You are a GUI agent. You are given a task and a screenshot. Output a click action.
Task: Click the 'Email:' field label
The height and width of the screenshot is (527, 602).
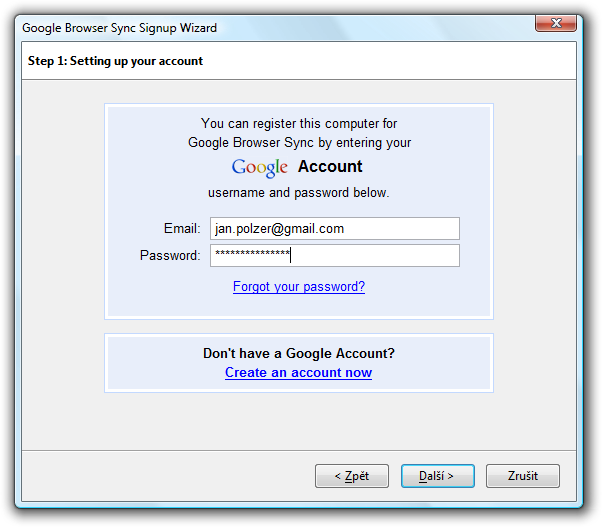coord(182,228)
